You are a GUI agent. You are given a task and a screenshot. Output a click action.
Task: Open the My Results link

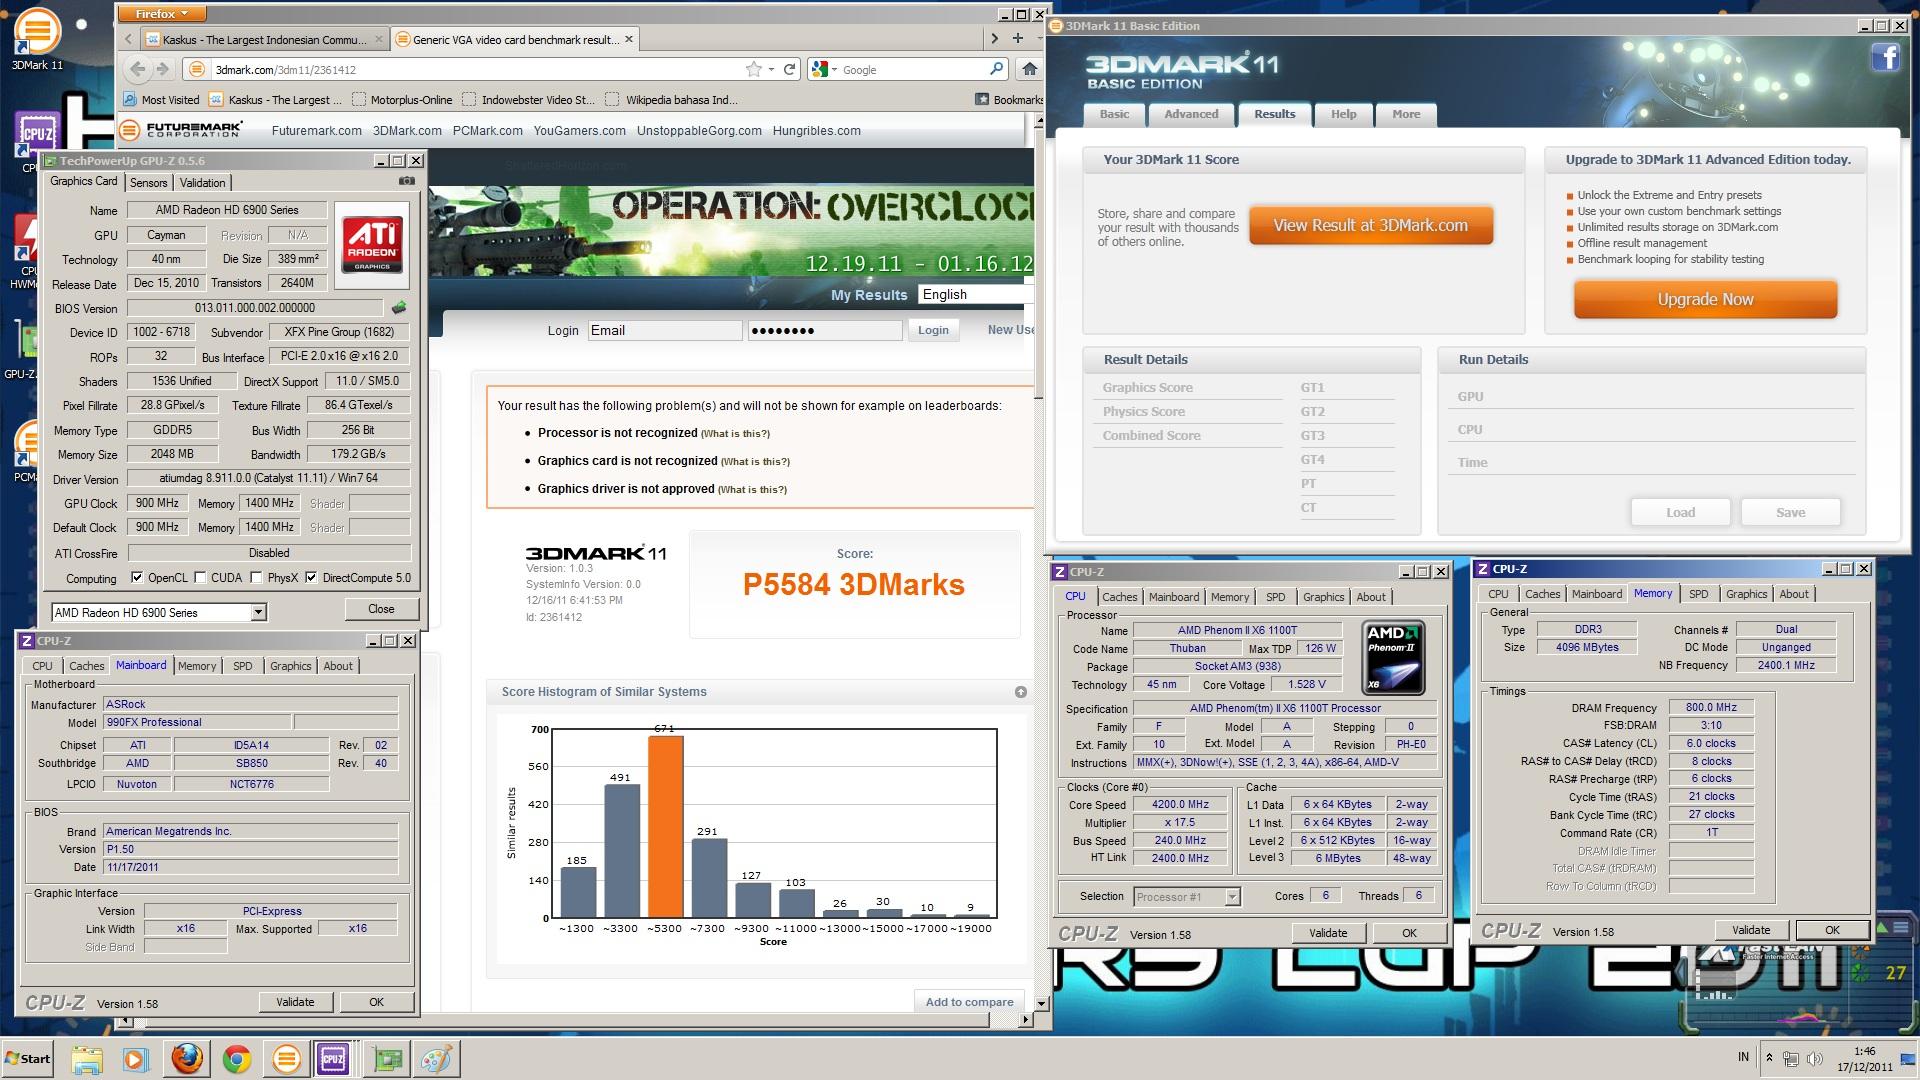click(x=869, y=295)
